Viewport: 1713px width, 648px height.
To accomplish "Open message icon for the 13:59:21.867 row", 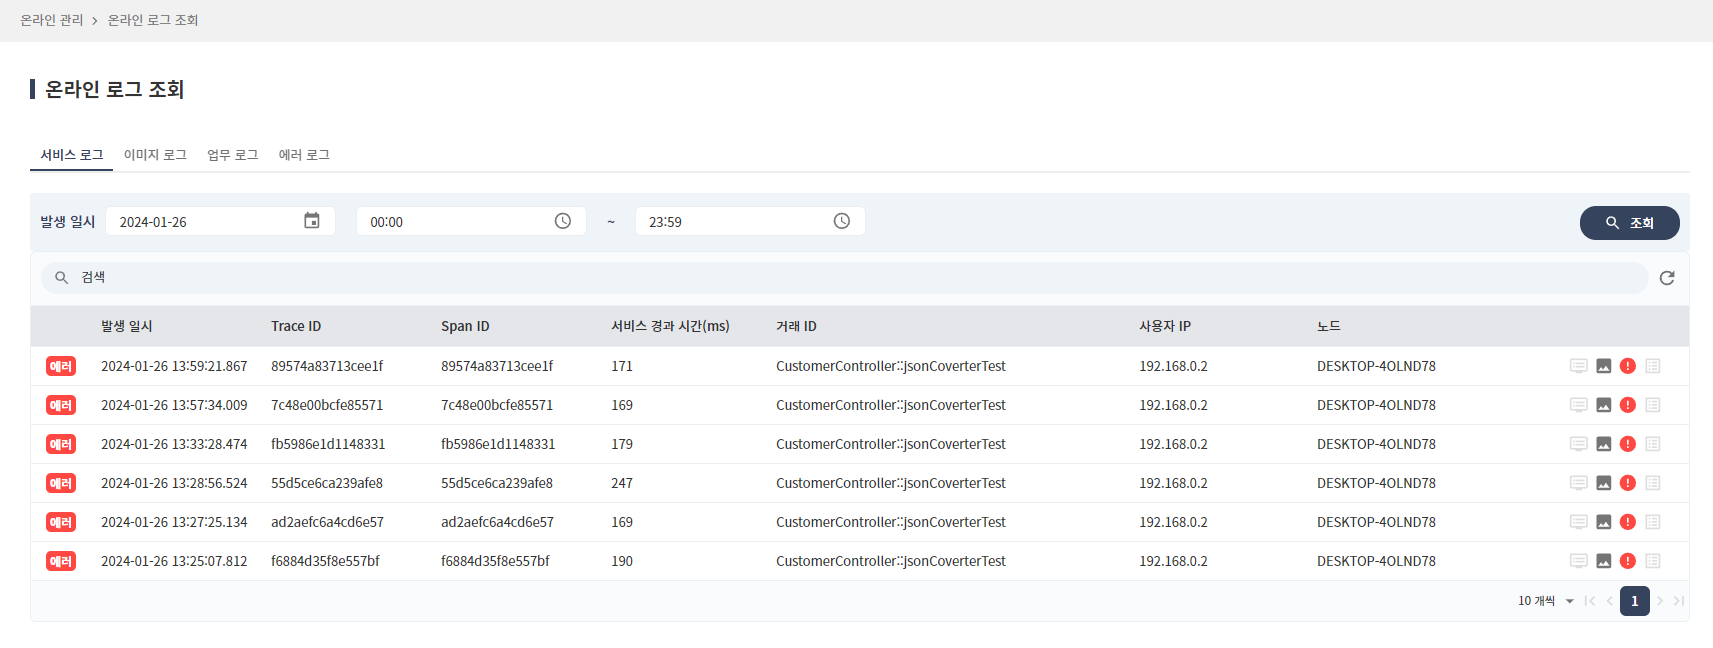I will coord(1579,366).
